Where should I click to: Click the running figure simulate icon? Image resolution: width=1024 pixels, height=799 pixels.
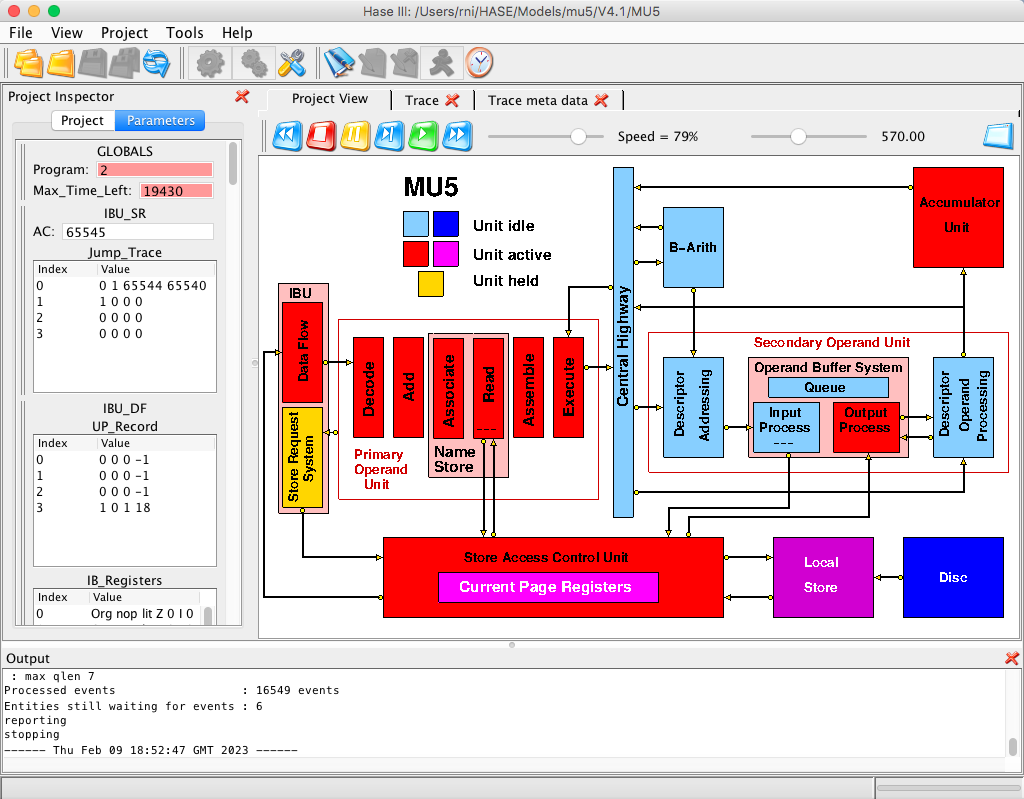[441, 63]
